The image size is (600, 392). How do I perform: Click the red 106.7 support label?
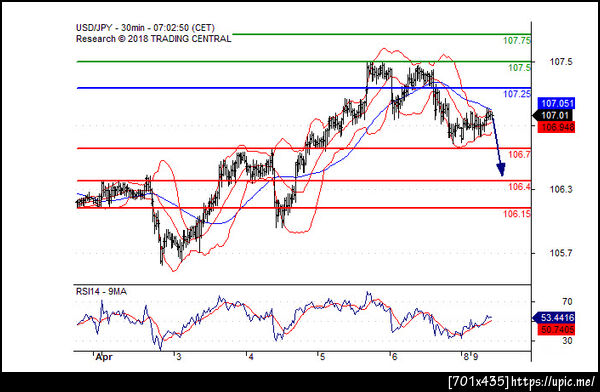519,155
